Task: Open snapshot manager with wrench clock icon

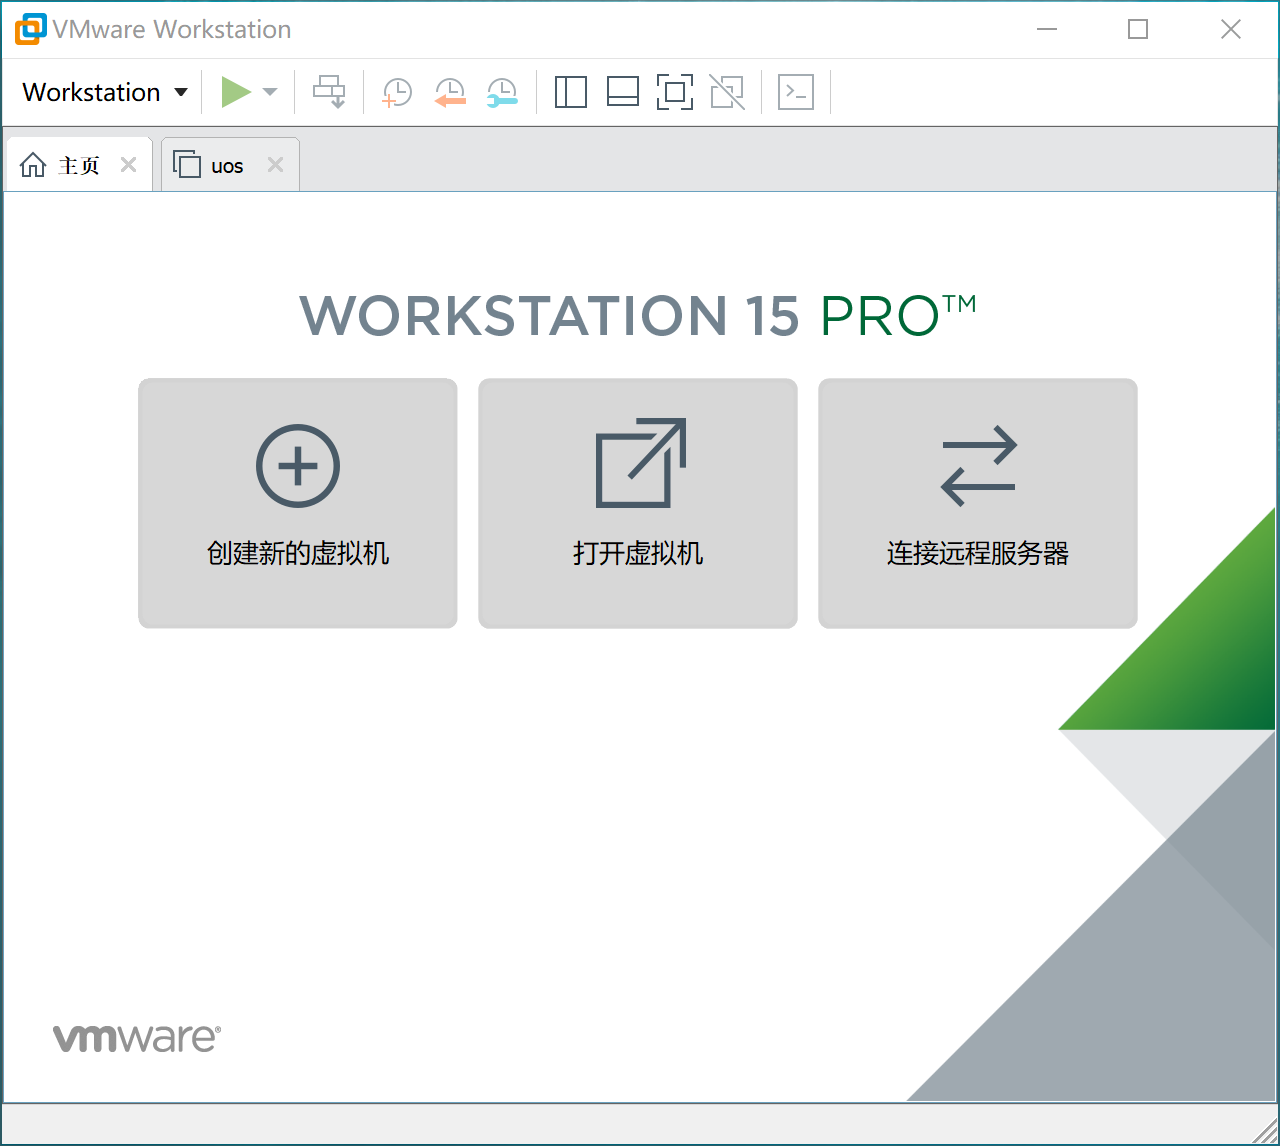Action: (502, 92)
